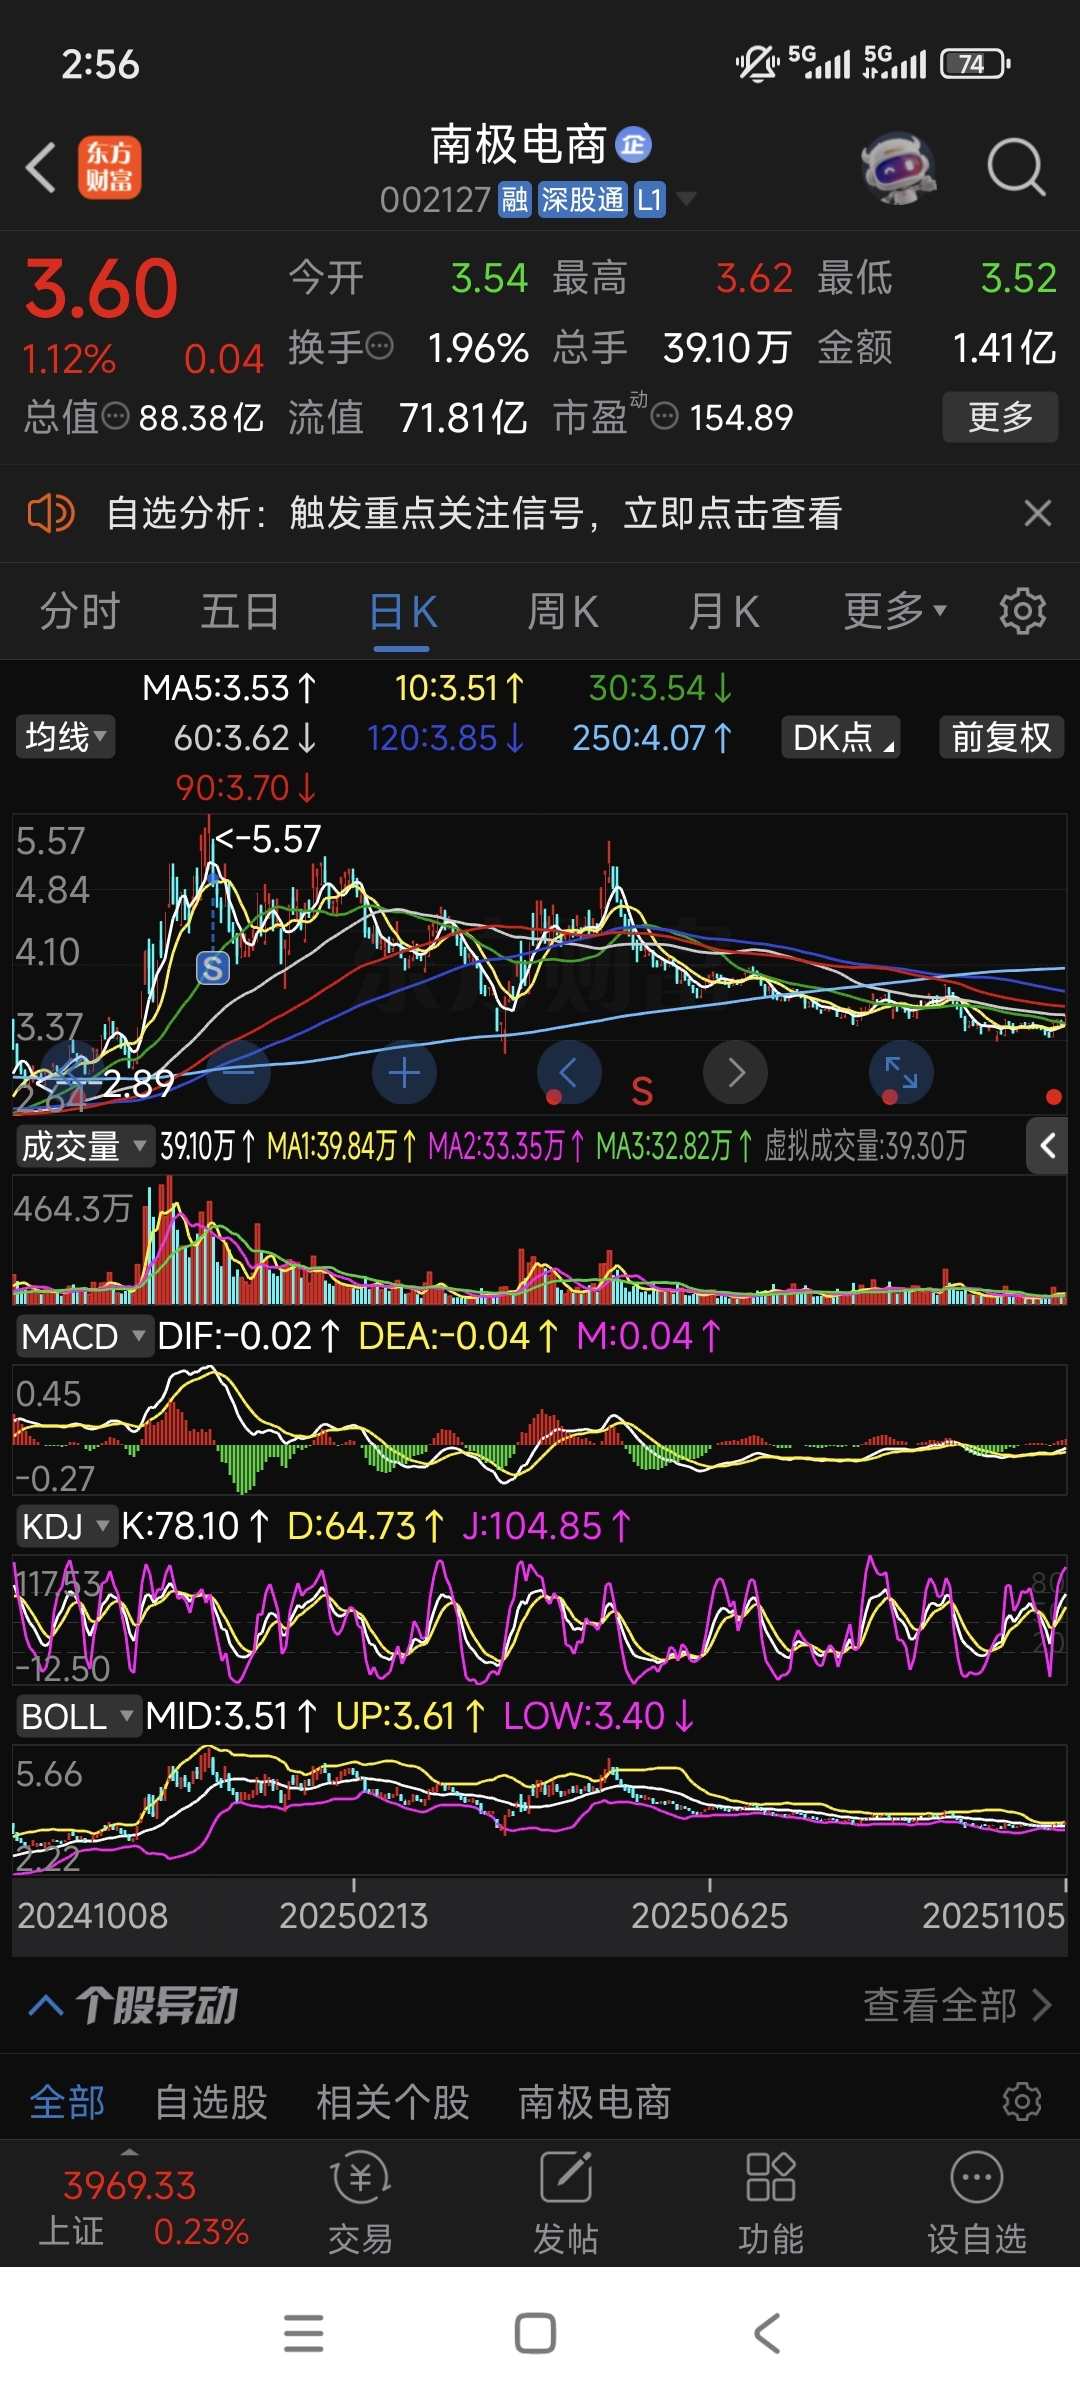Screen dimensions: 1080x2400
Task: Open the BOLL indicator dropdown
Action: [x=78, y=1716]
